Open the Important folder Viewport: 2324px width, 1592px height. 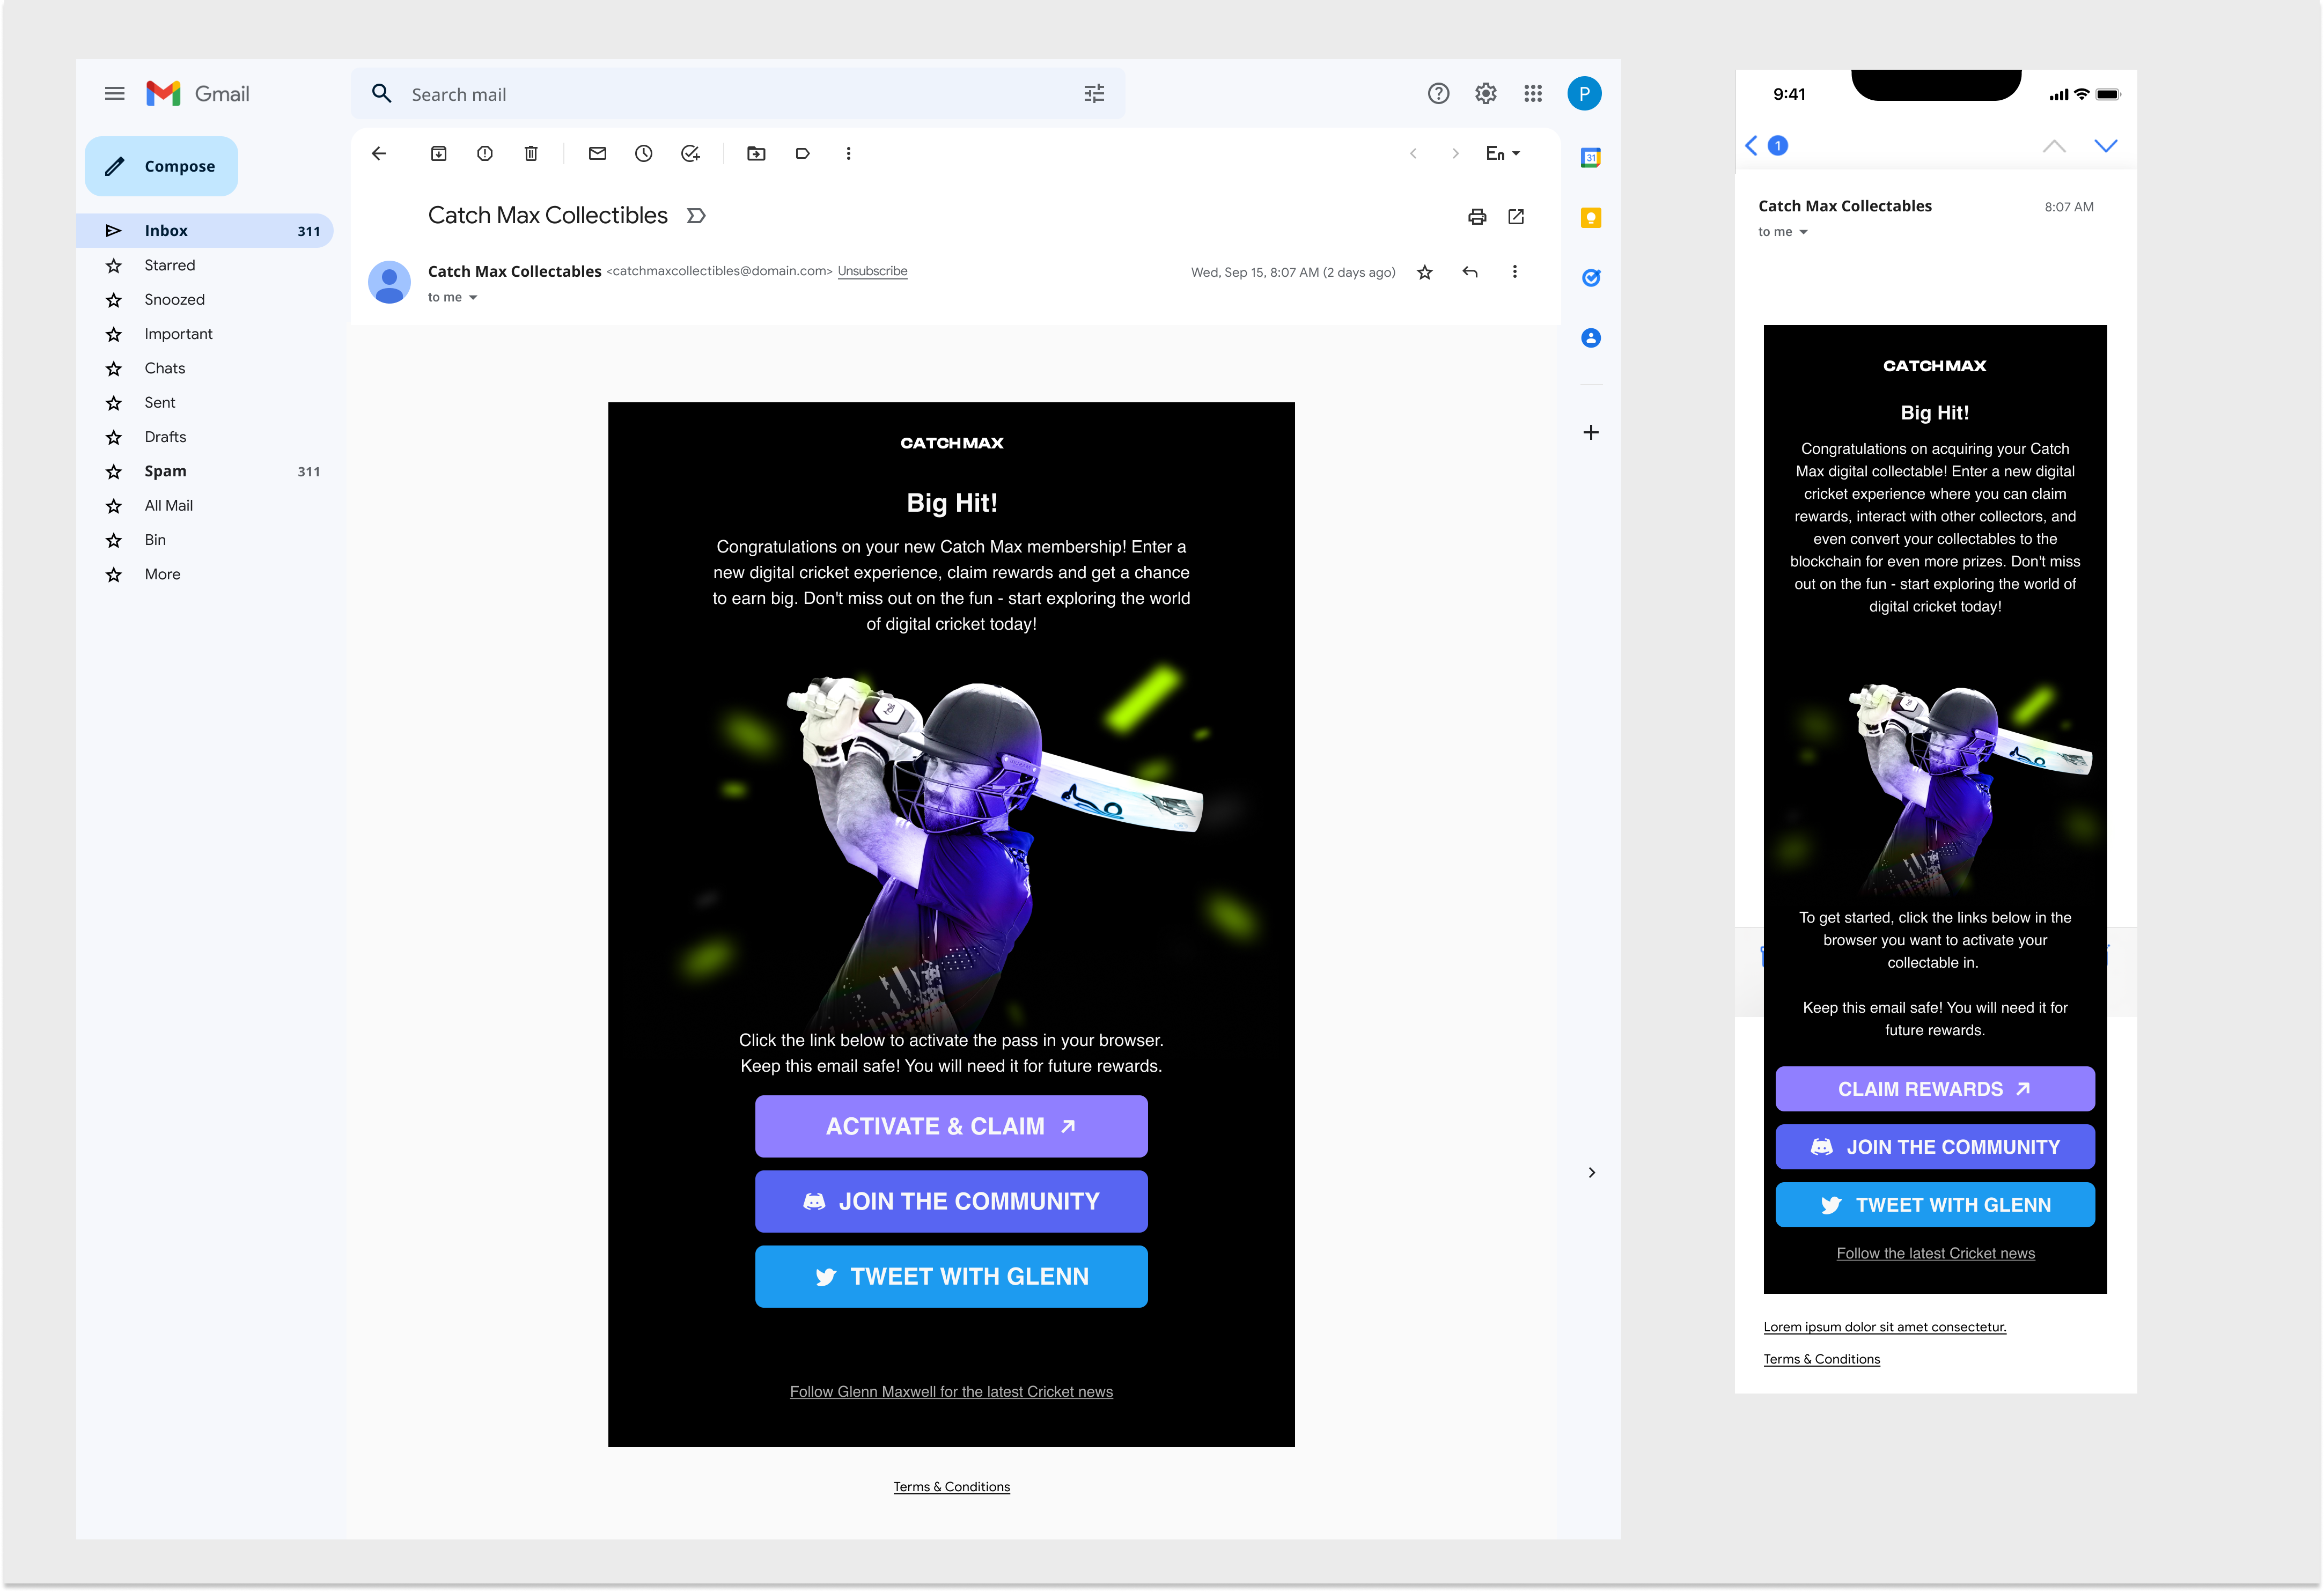pyautogui.click(x=205, y=334)
